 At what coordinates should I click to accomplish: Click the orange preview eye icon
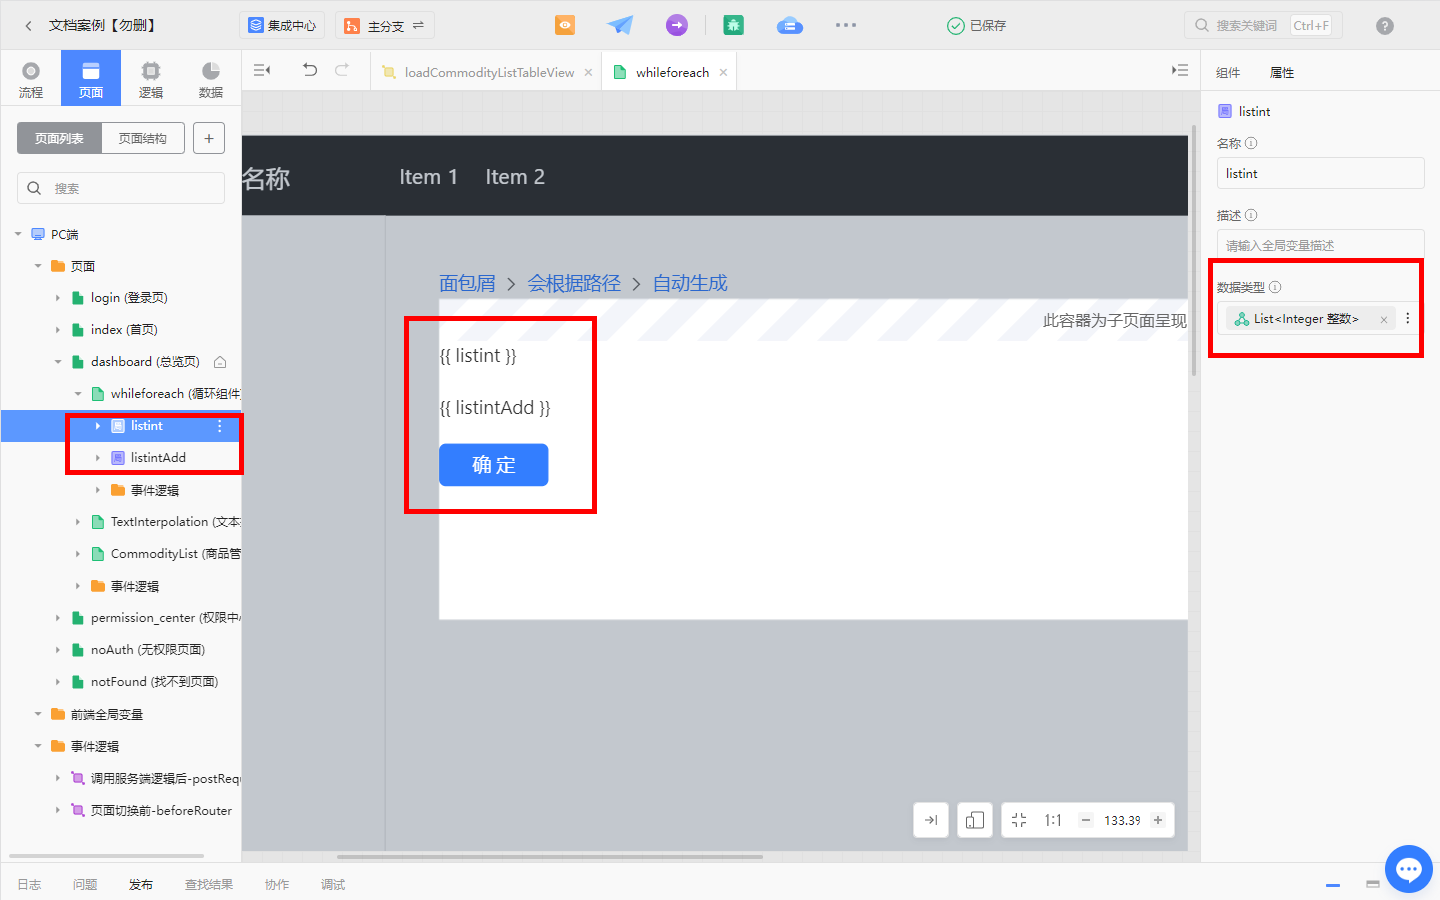[x=564, y=24]
